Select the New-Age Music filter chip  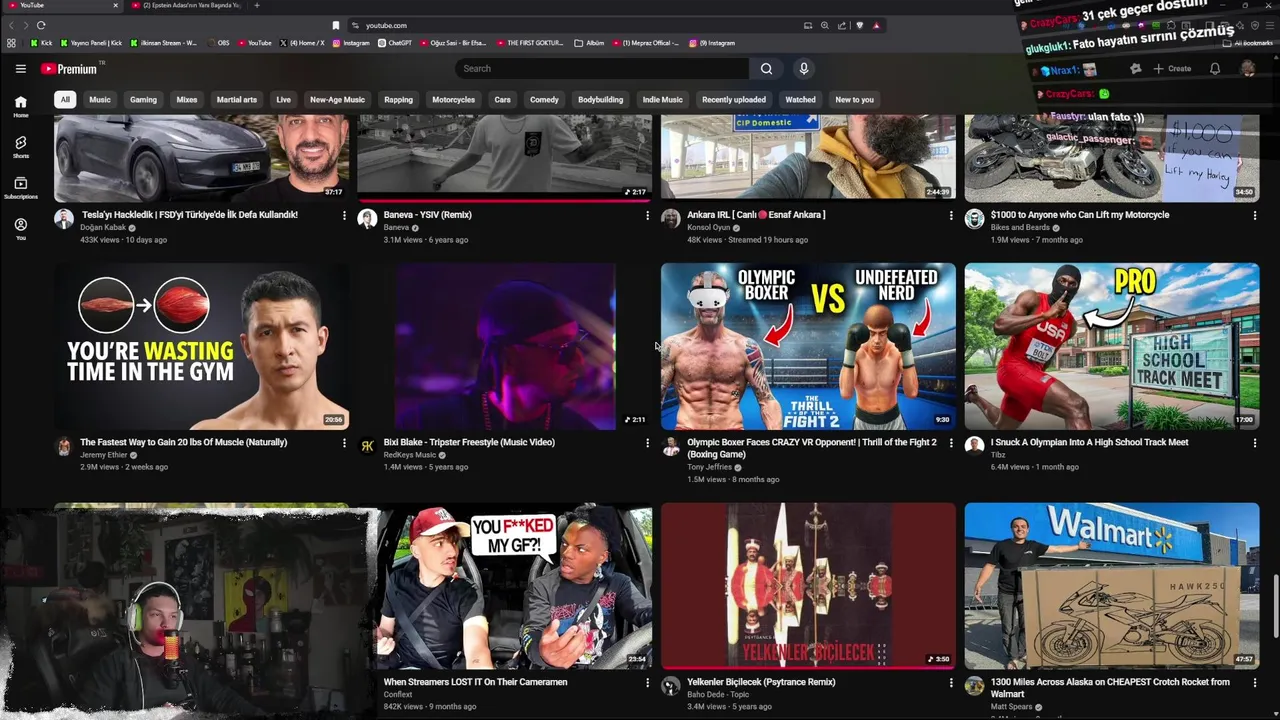coord(337,99)
